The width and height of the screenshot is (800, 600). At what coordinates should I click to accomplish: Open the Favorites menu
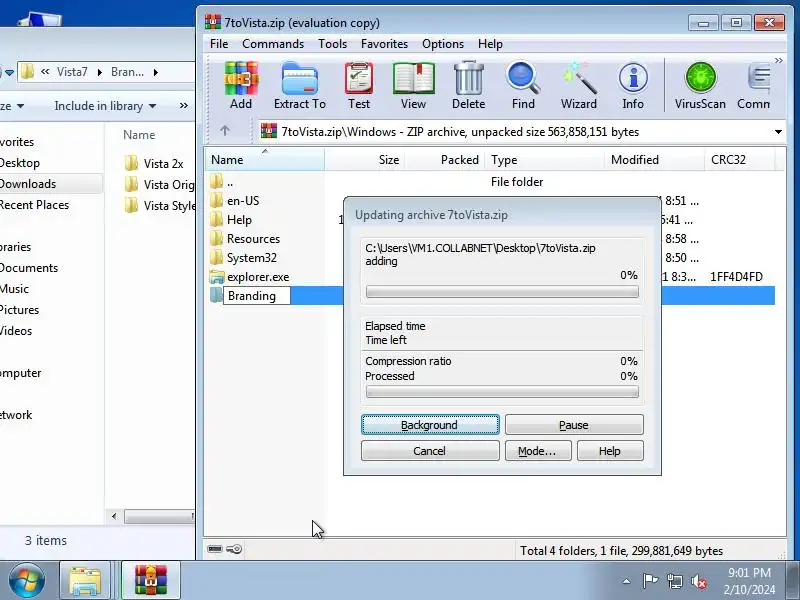[x=384, y=44]
